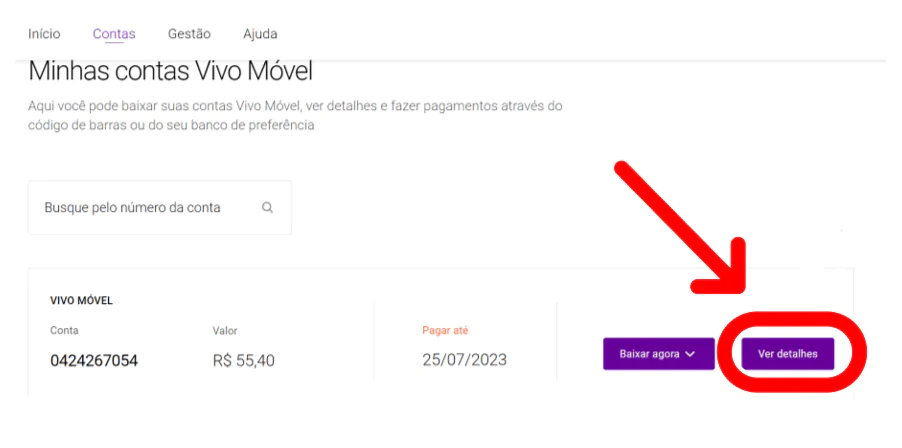Click the chevron arrow on Baixar agora
Image resolution: width=902 pixels, height=448 pixels.
pos(690,354)
